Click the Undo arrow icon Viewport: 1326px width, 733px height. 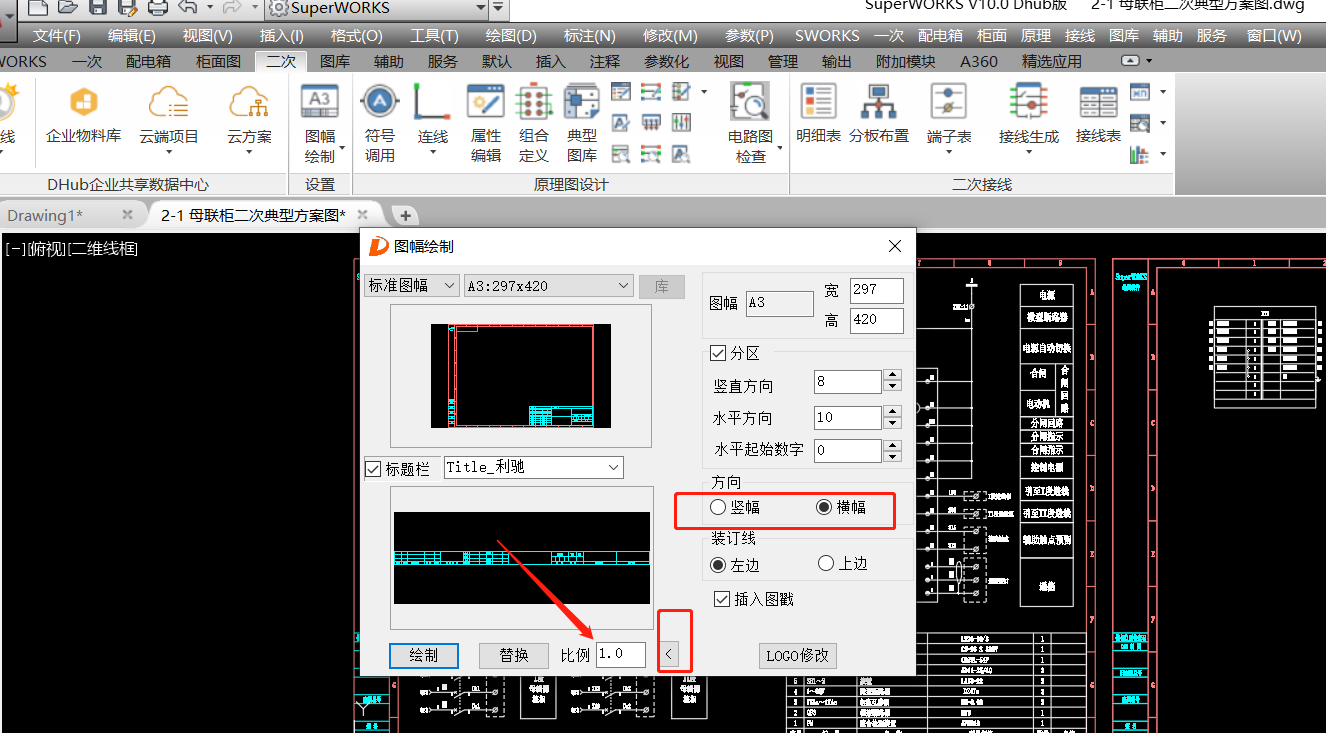pos(188,7)
